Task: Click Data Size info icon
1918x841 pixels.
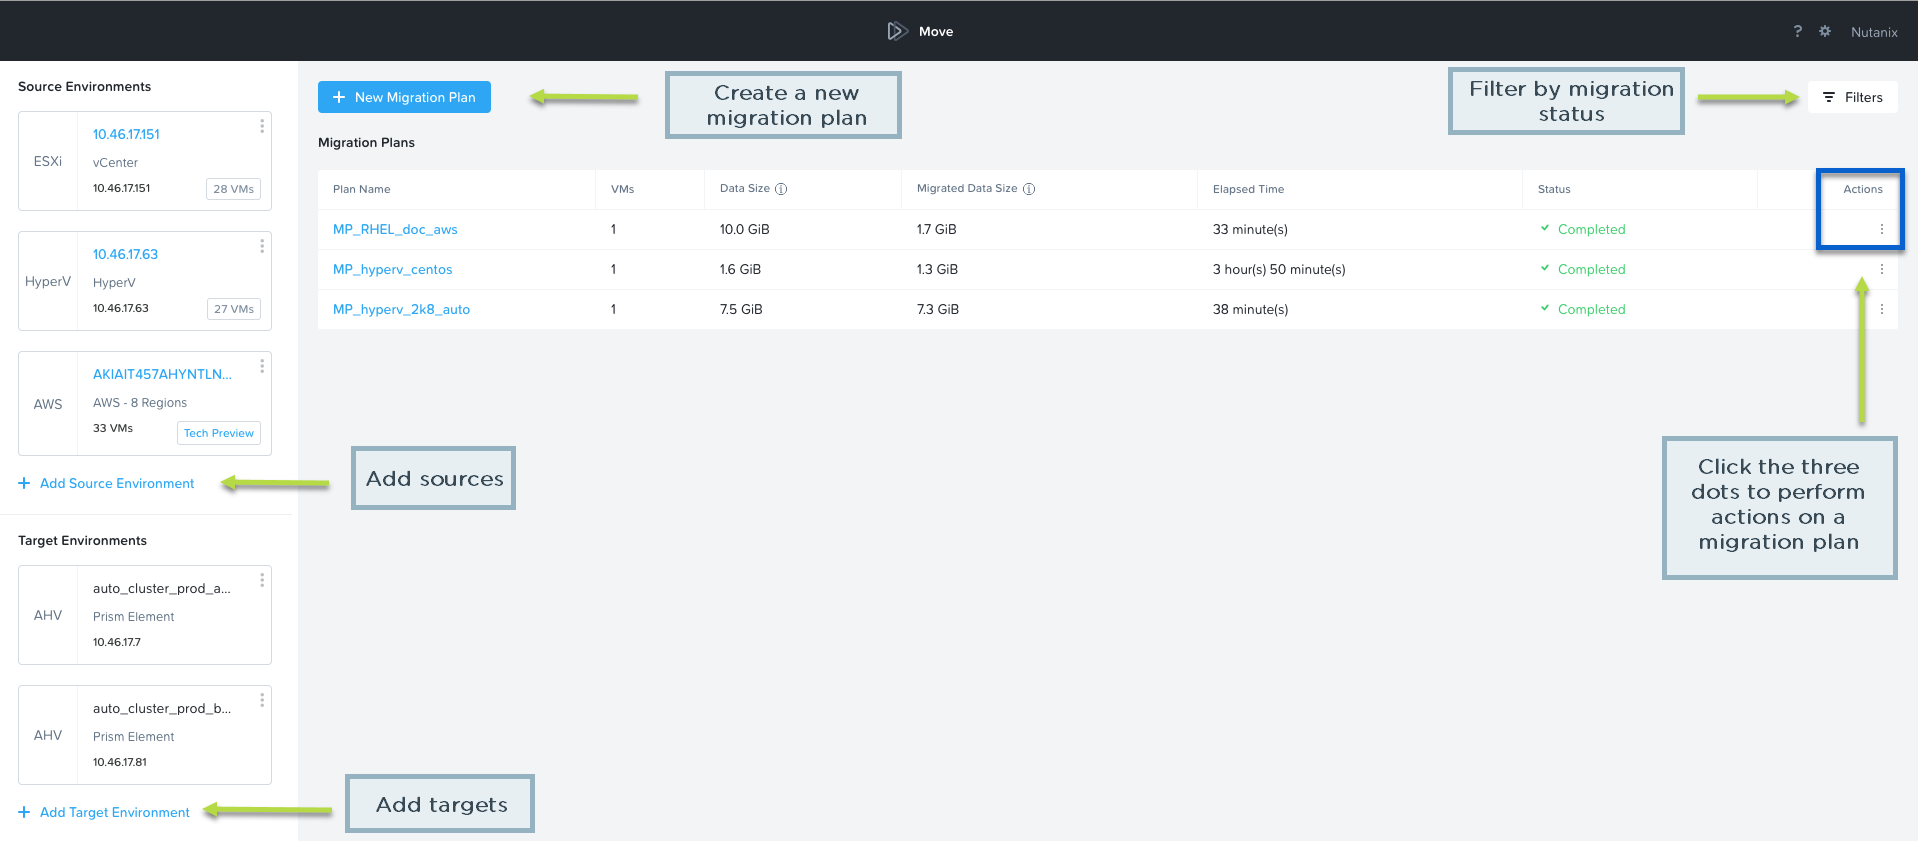Action: point(781,189)
